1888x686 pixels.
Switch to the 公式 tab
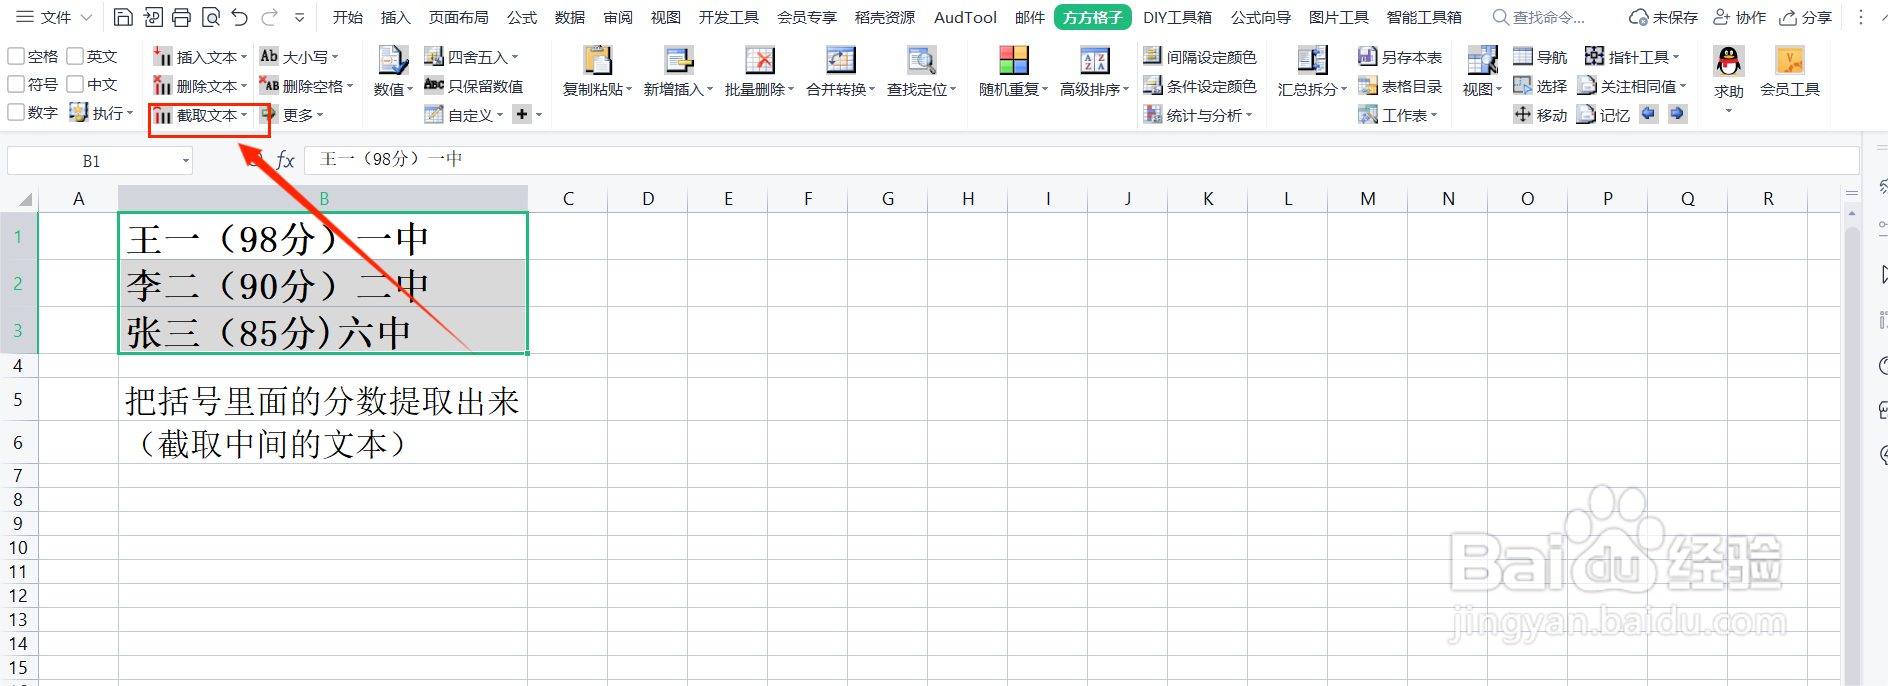(x=522, y=17)
